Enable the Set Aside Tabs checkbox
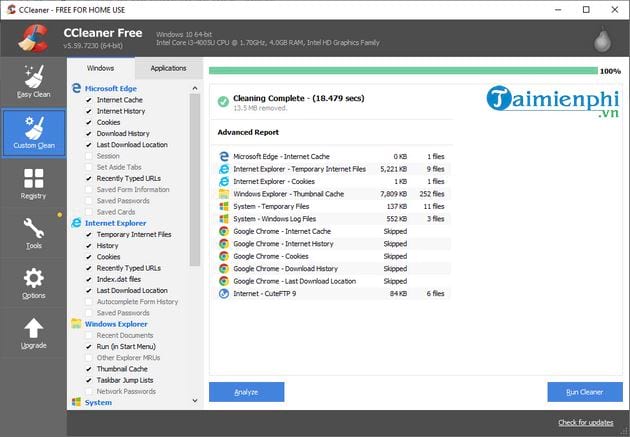The width and height of the screenshot is (630, 437). (x=89, y=167)
